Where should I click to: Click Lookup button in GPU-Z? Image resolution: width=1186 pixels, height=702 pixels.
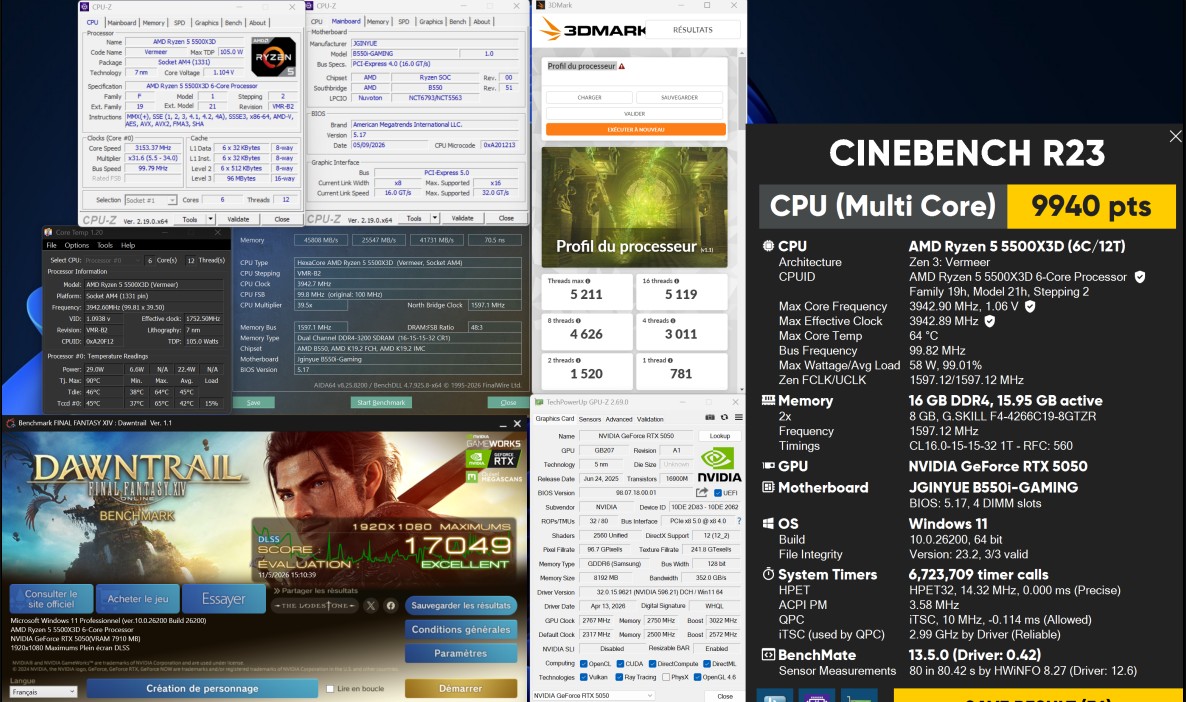coord(720,436)
